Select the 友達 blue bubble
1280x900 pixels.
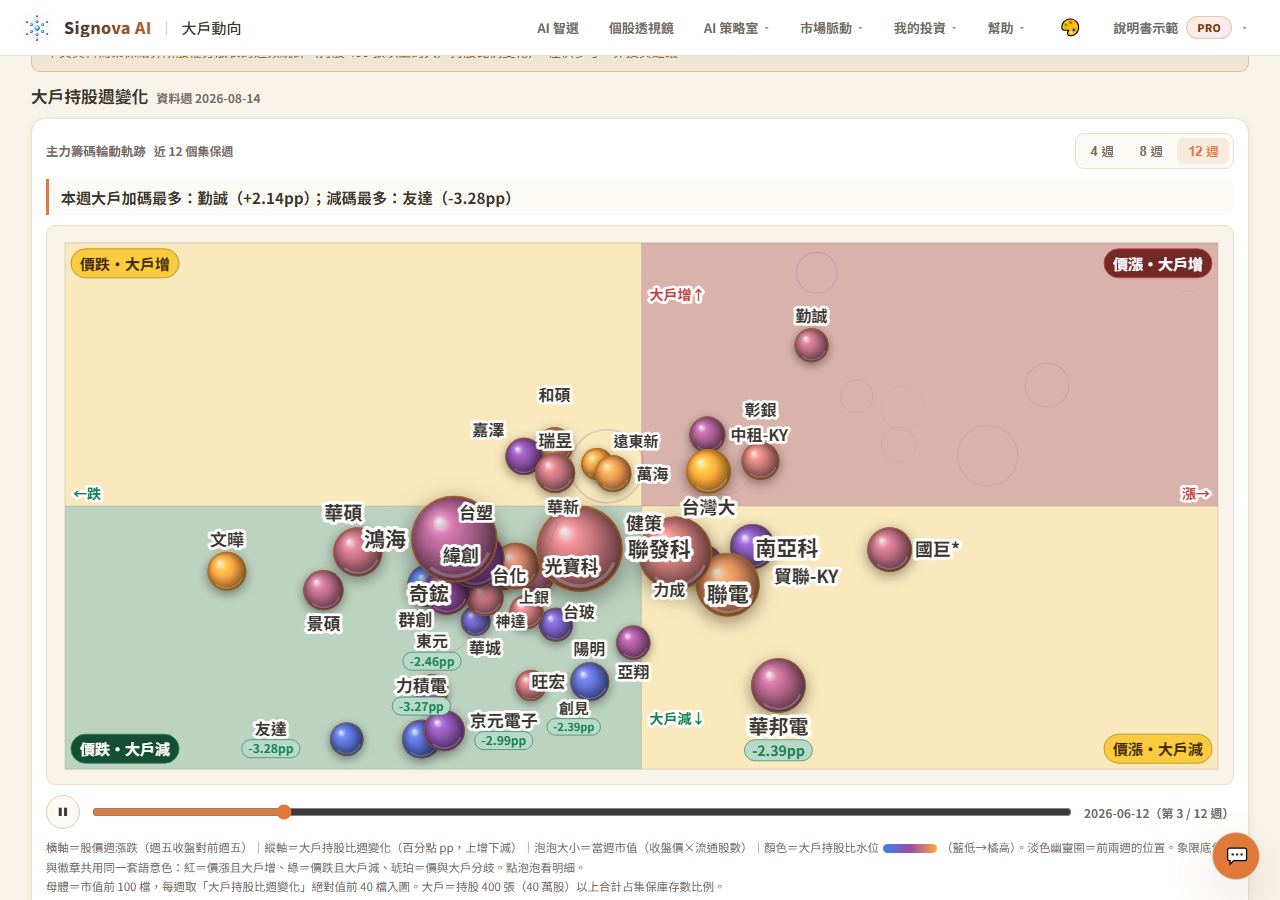pyautogui.click(x=346, y=739)
